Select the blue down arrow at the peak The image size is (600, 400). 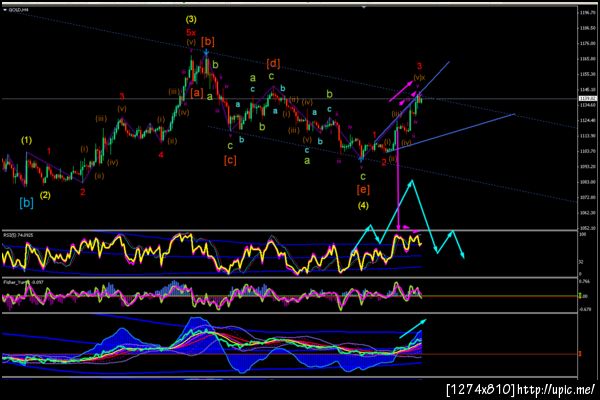206,52
